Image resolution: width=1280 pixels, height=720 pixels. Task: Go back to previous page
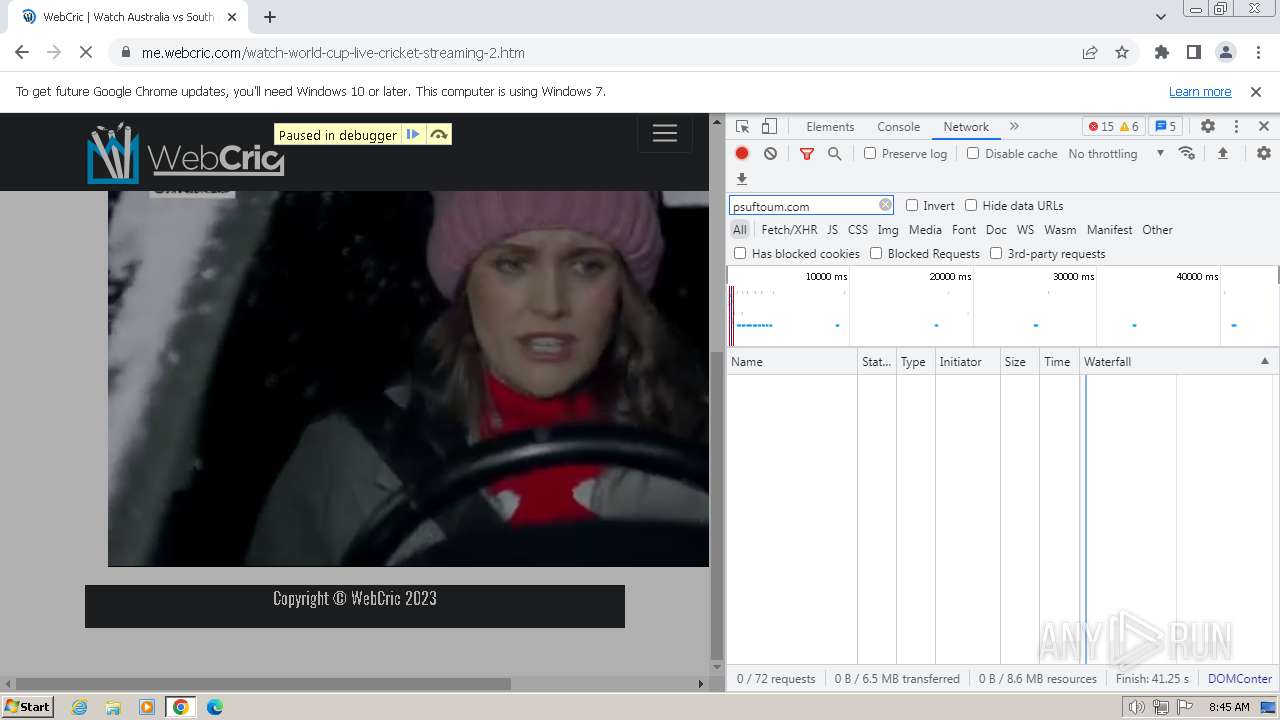pyautogui.click(x=22, y=53)
